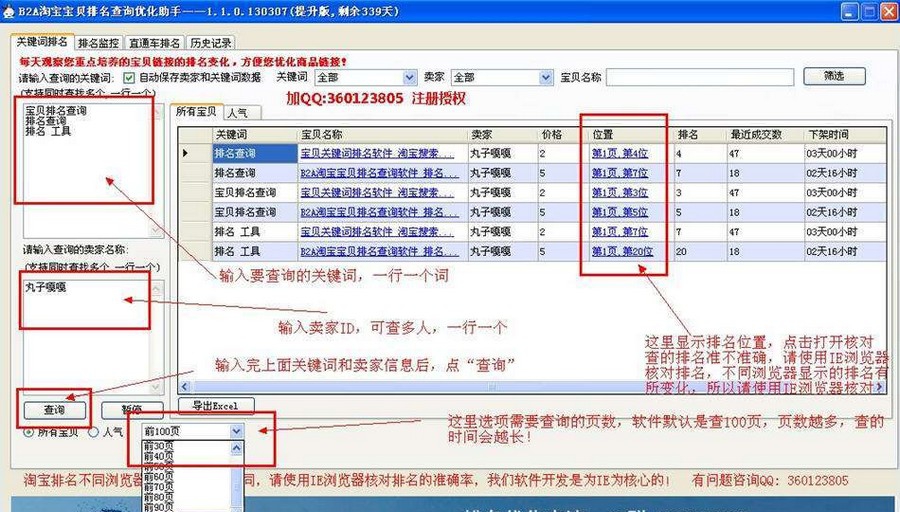Click the app icon in title bar
Screen dimensions: 900x512
click(x=8, y=11)
